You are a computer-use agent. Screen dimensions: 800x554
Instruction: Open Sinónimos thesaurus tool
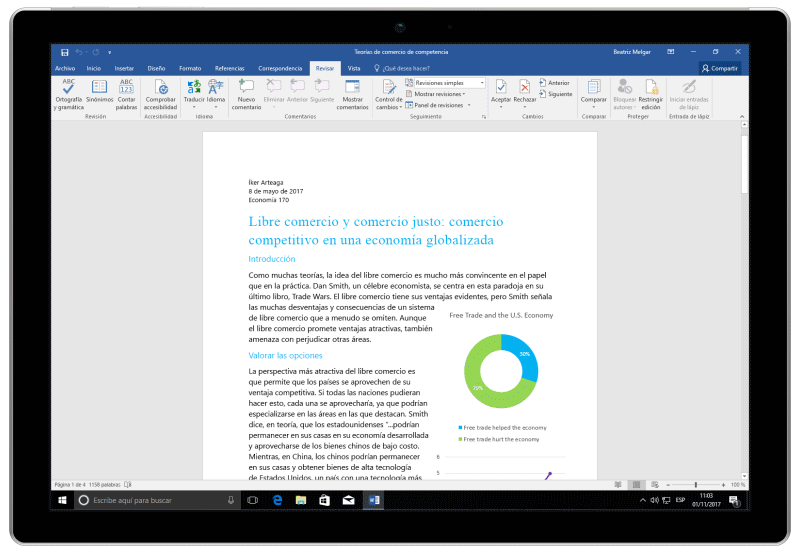99,91
